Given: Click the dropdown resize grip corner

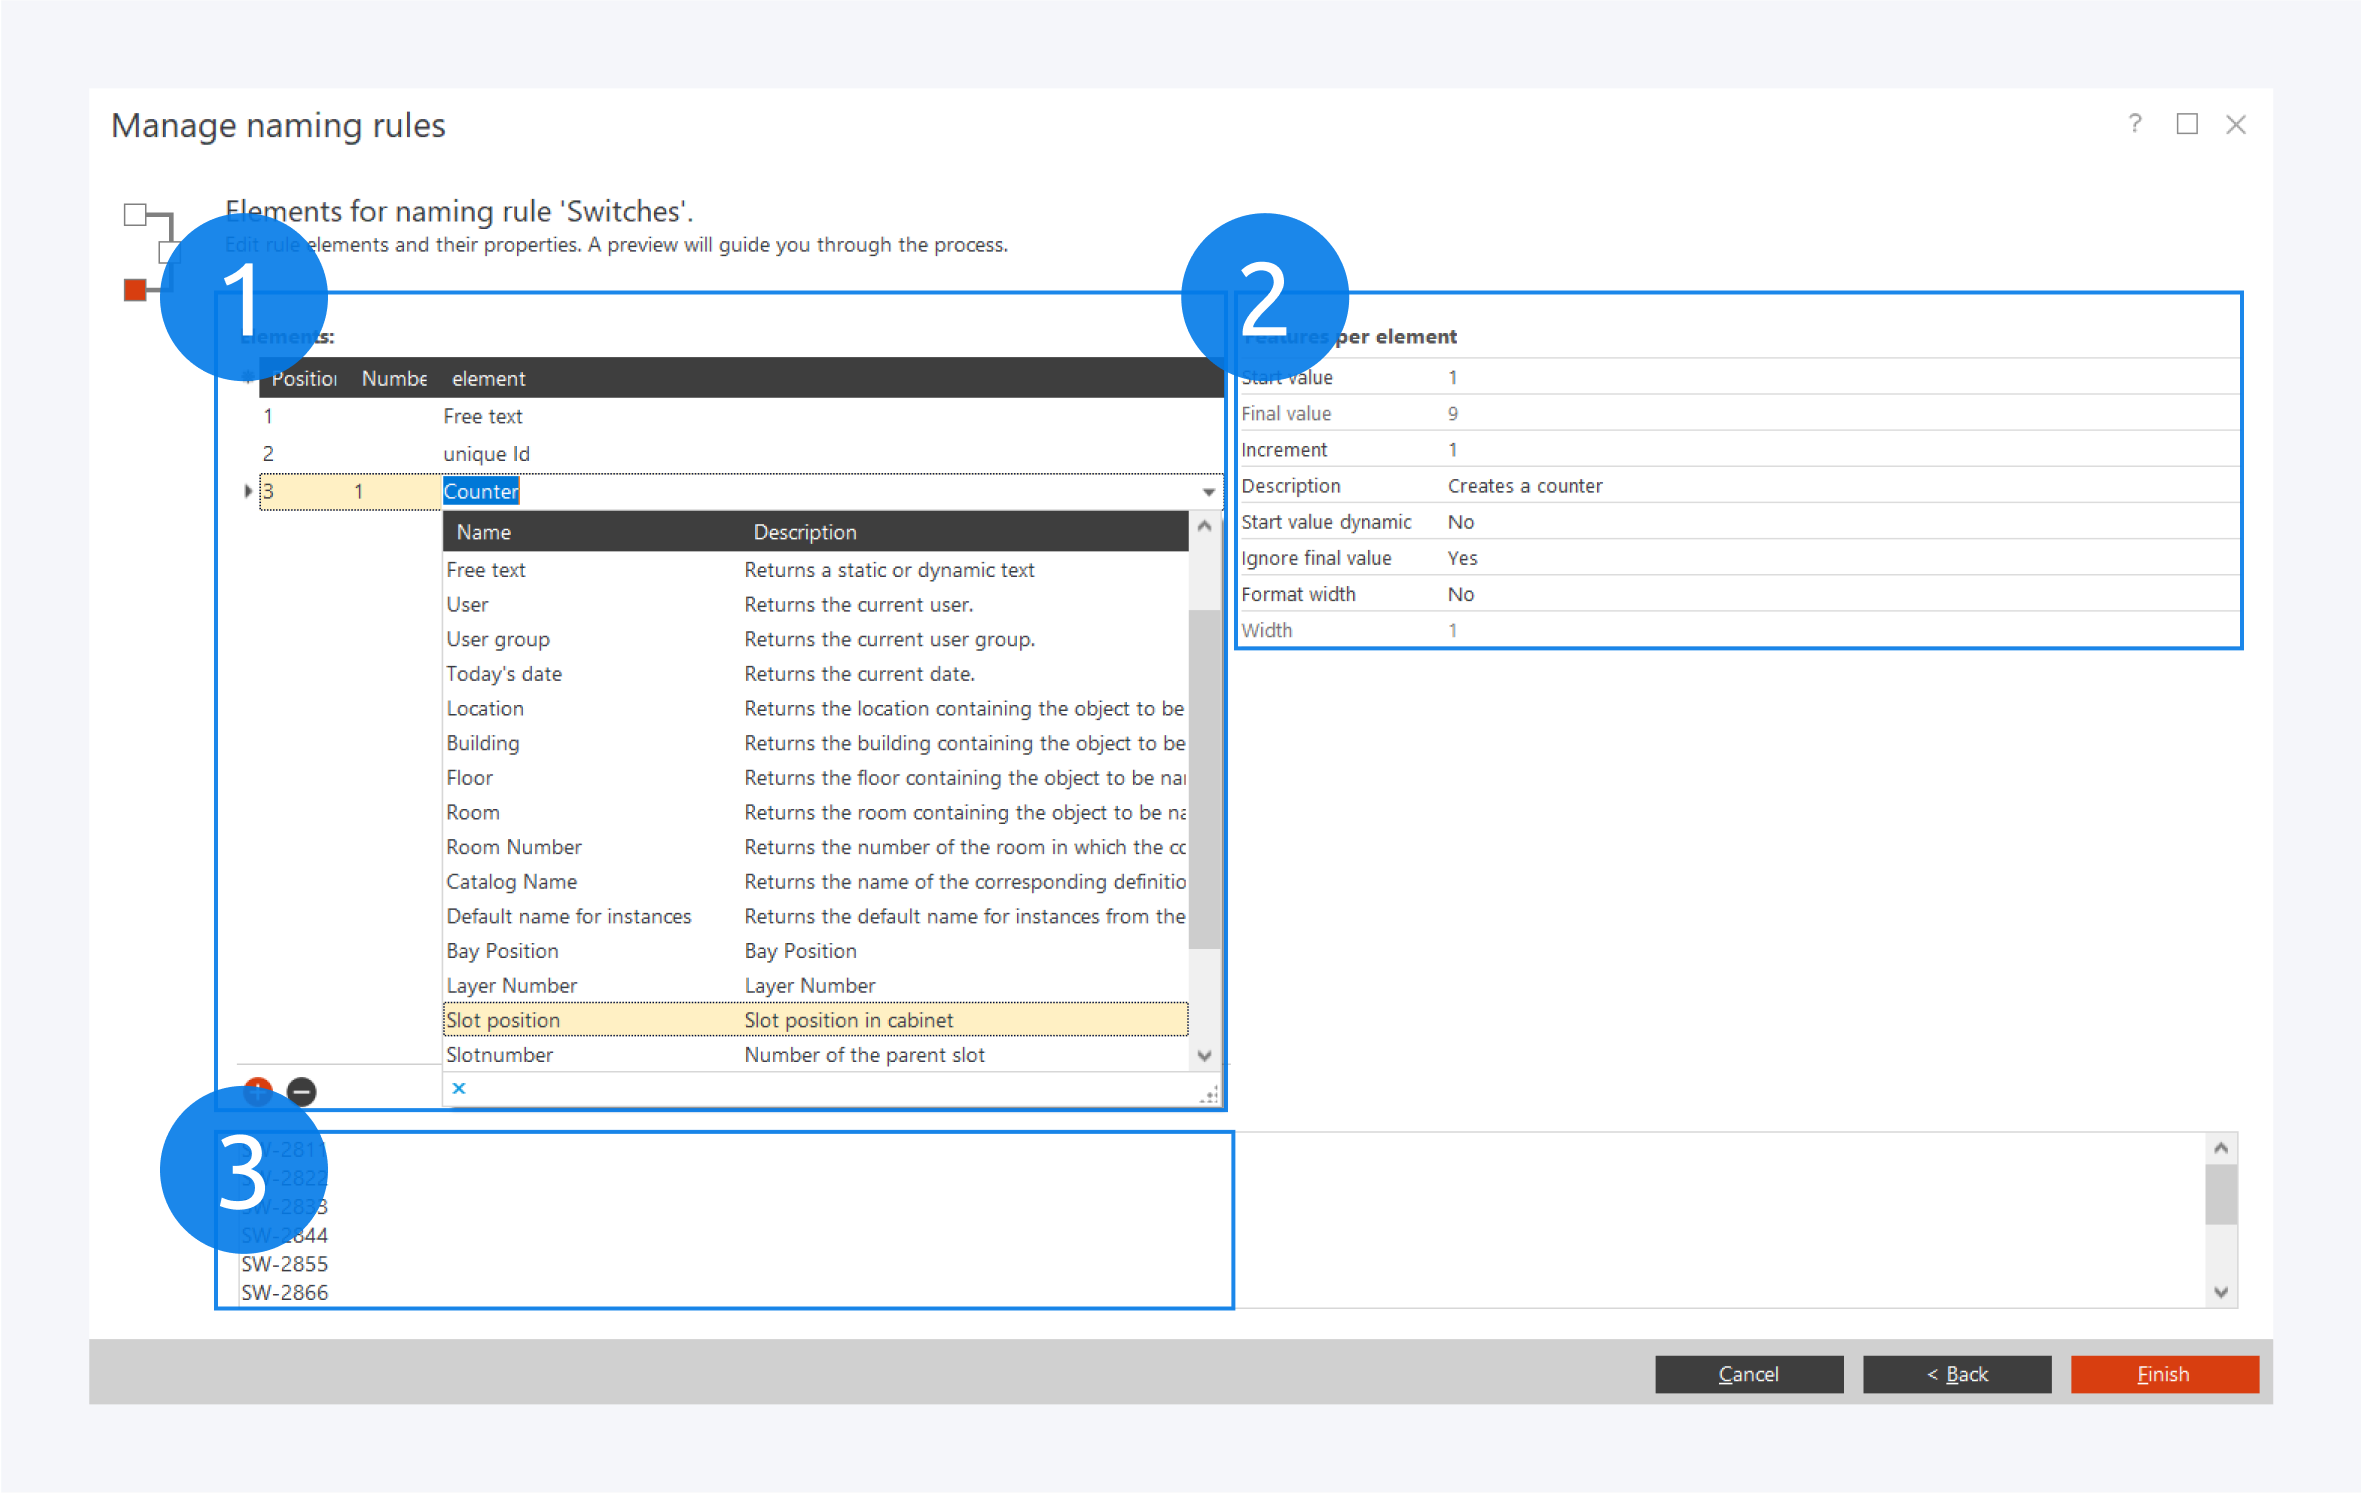Looking at the screenshot, I should (1210, 1095).
